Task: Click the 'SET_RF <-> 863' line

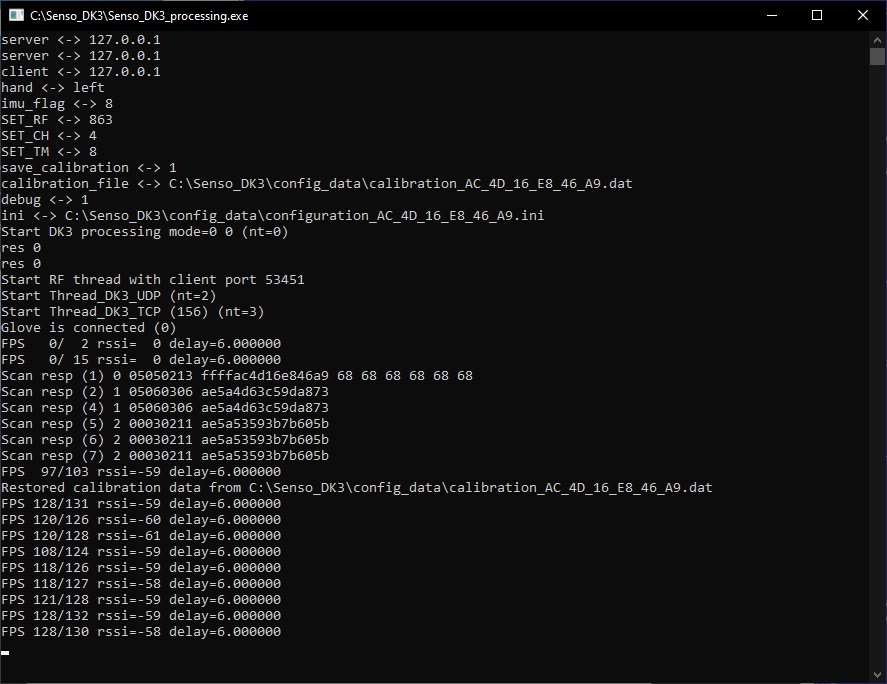Action: (57, 120)
